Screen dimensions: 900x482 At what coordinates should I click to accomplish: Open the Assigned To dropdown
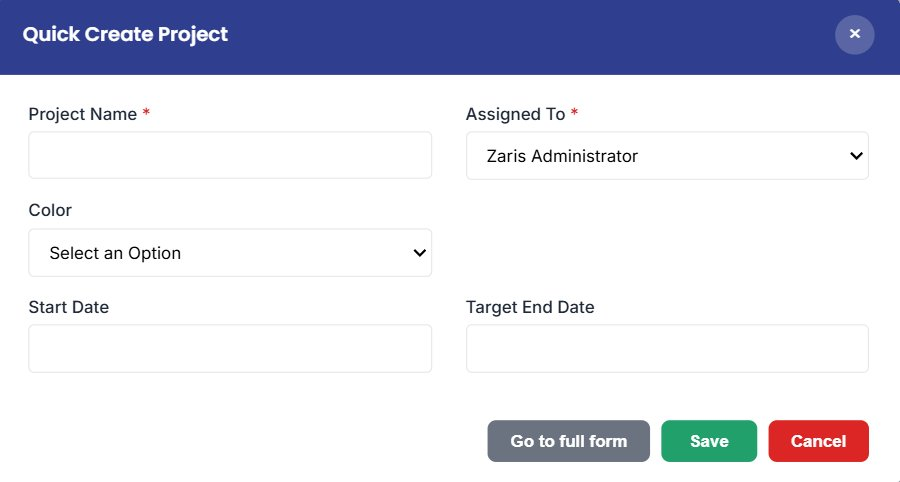(x=667, y=156)
